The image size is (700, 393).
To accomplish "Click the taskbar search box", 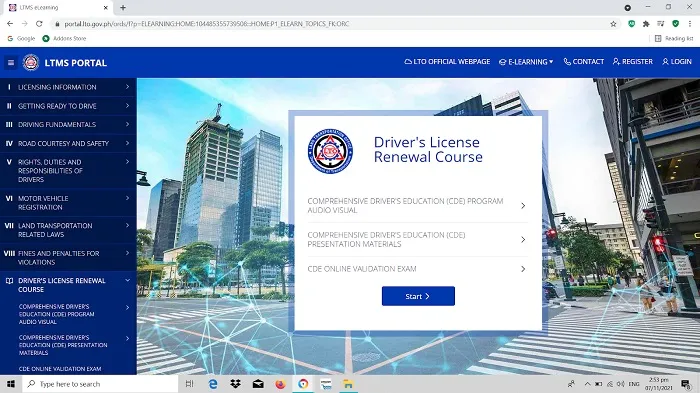I will [x=100, y=384].
